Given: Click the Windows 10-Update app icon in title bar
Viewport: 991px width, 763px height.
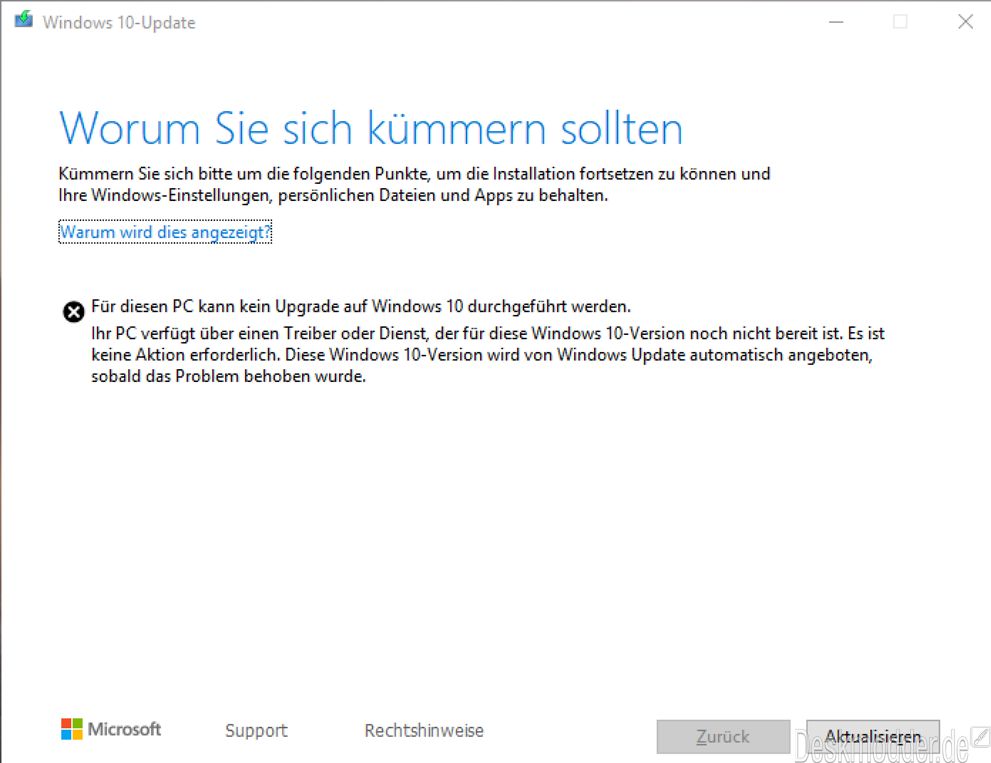Looking at the screenshot, I should [23, 20].
